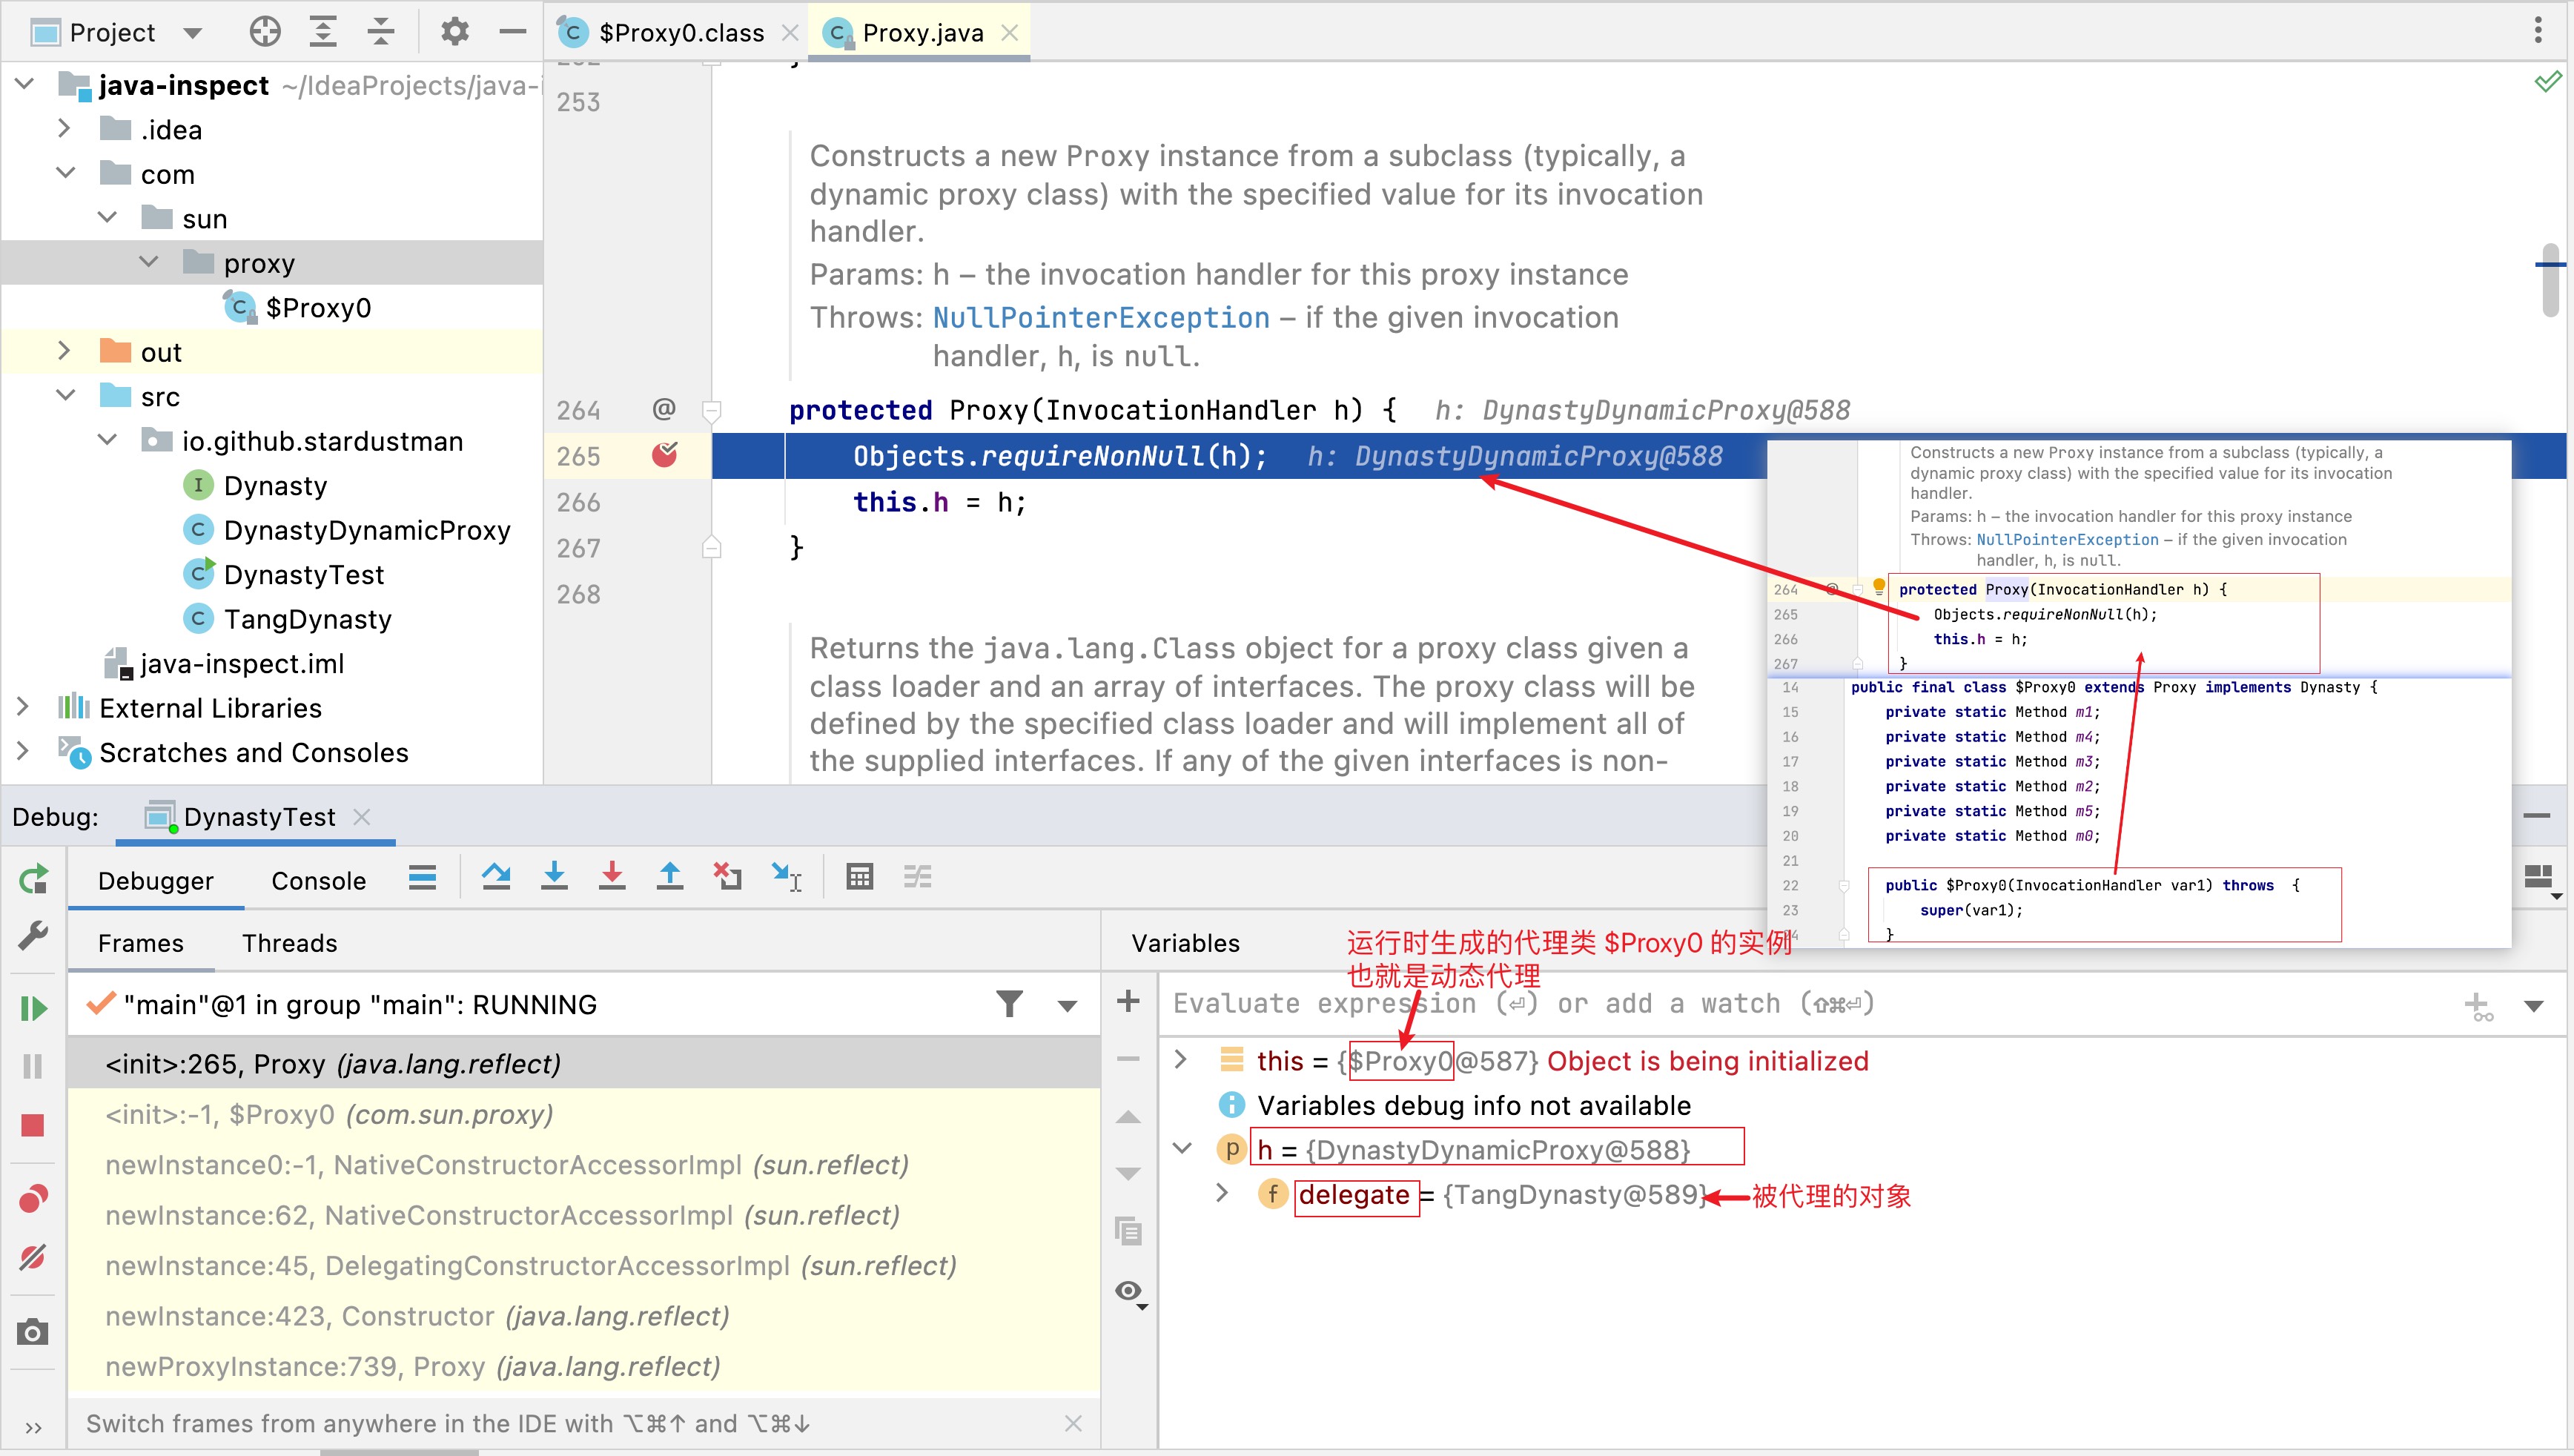
Task: Click the Step Out debugger icon
Action: pyautogui.click(x=670, y=878)
